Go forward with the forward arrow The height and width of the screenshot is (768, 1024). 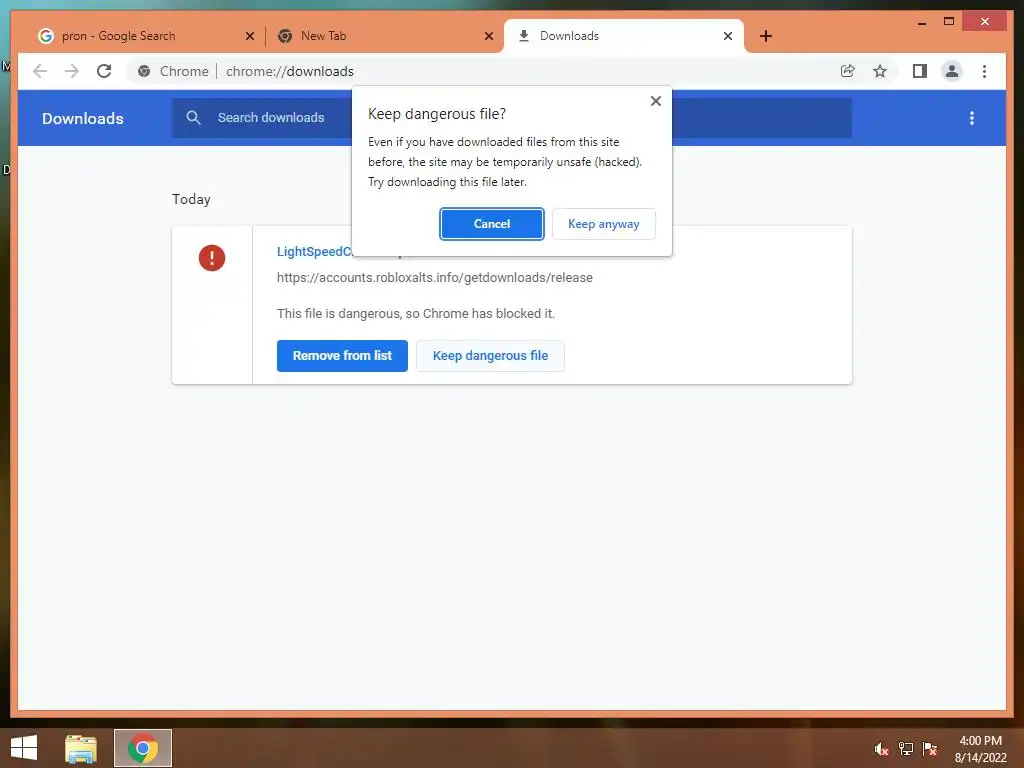[72, 71]
